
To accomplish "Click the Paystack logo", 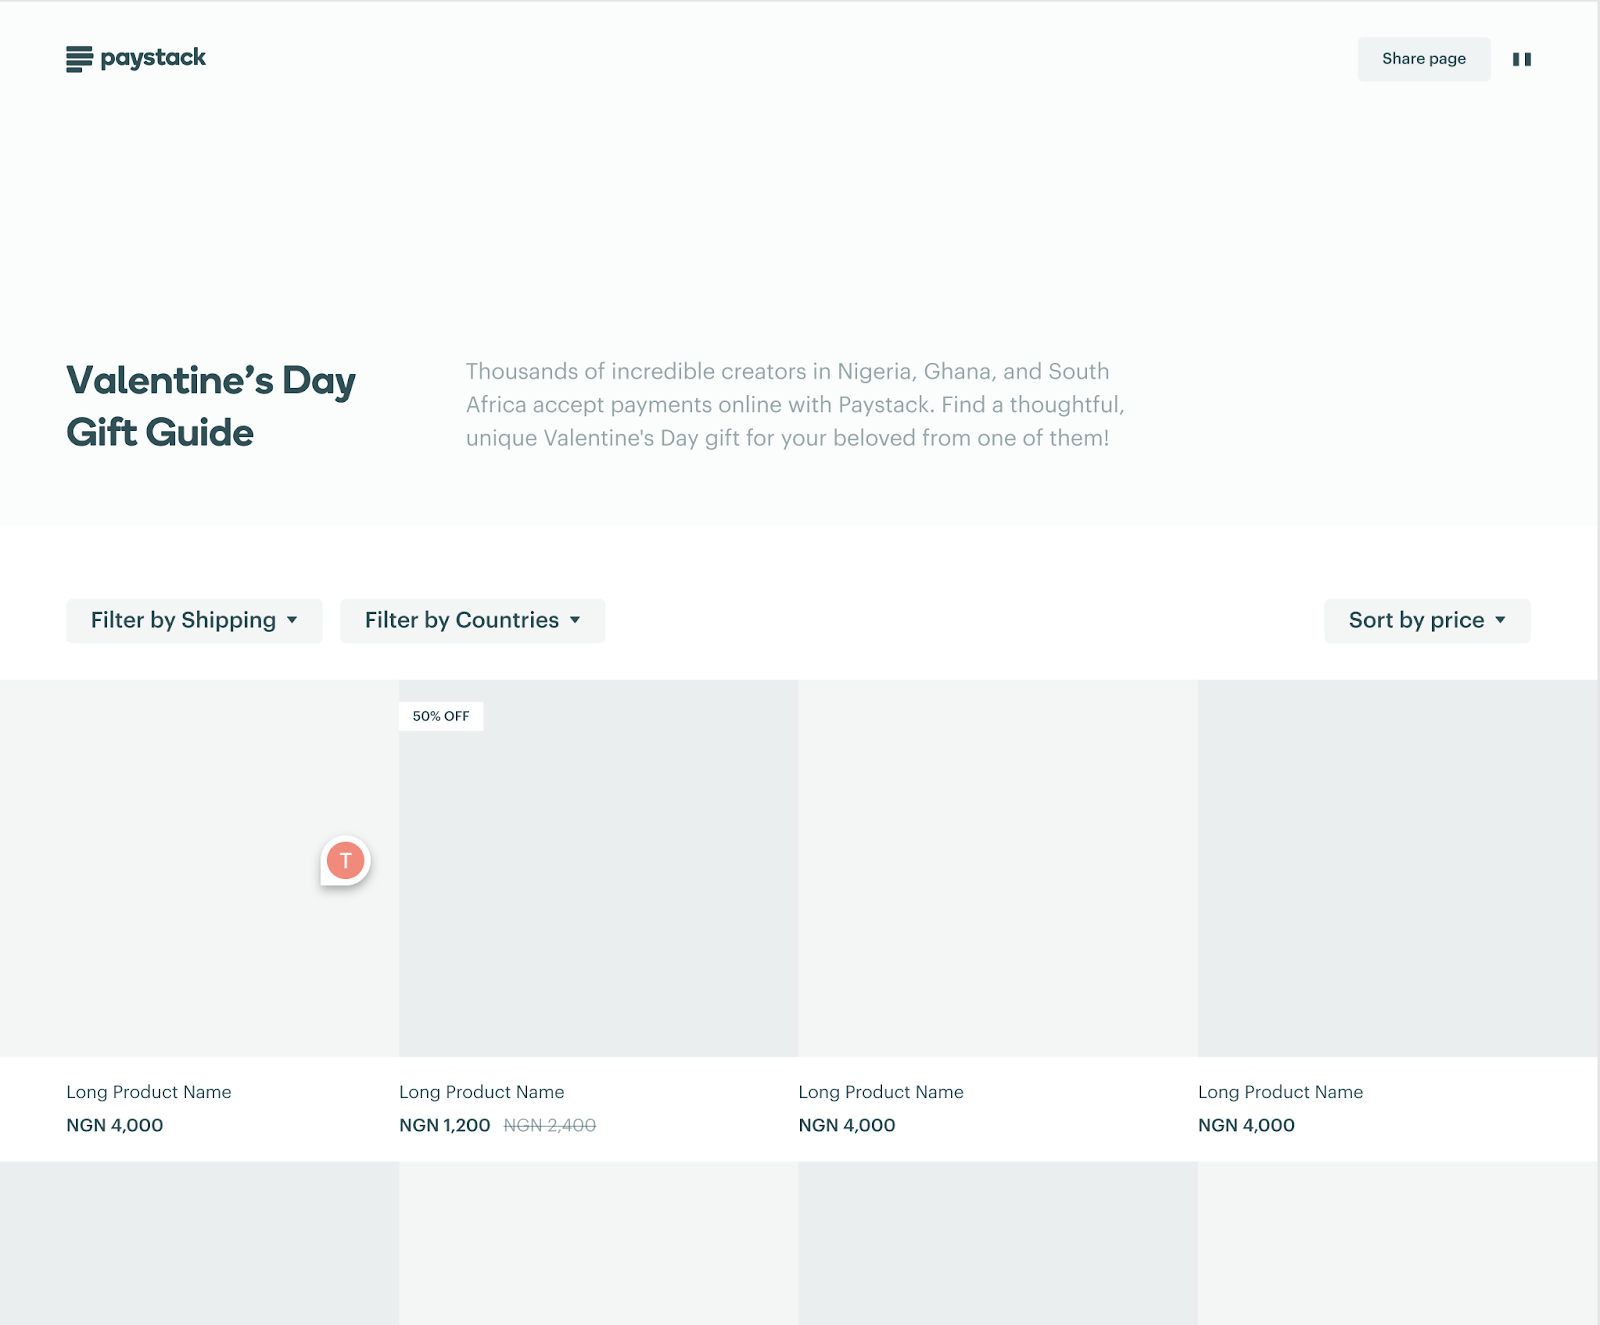I will click(136, 59).
